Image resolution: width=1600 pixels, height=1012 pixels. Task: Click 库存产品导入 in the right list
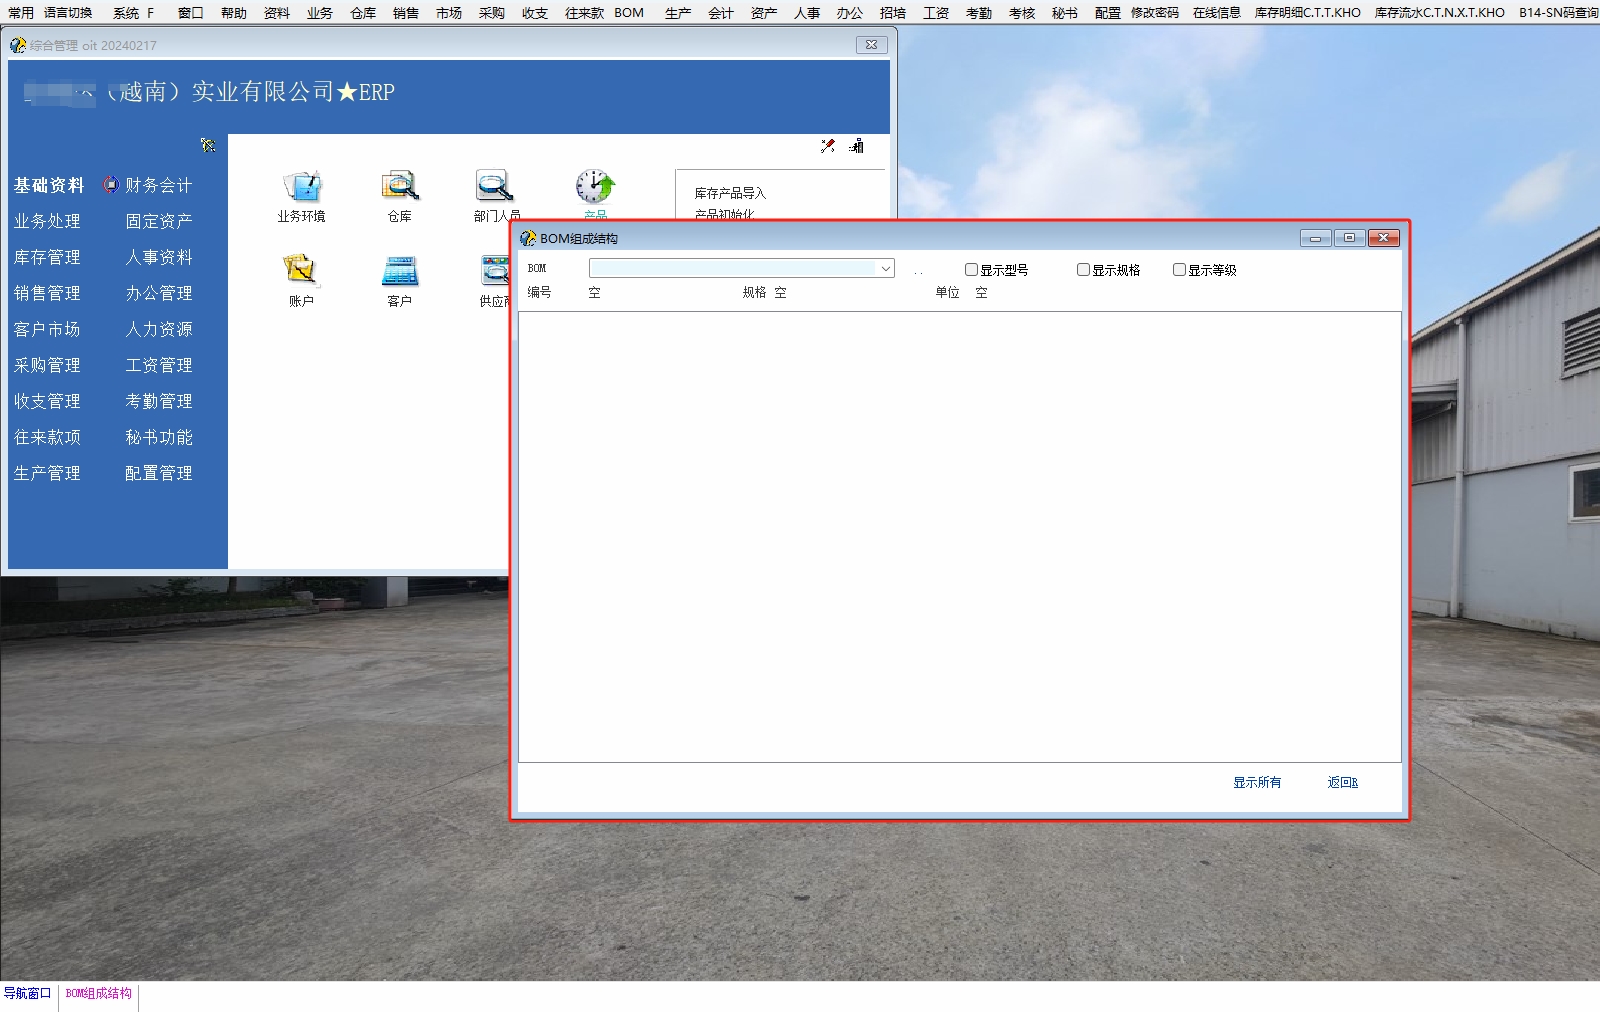point(730,193)
